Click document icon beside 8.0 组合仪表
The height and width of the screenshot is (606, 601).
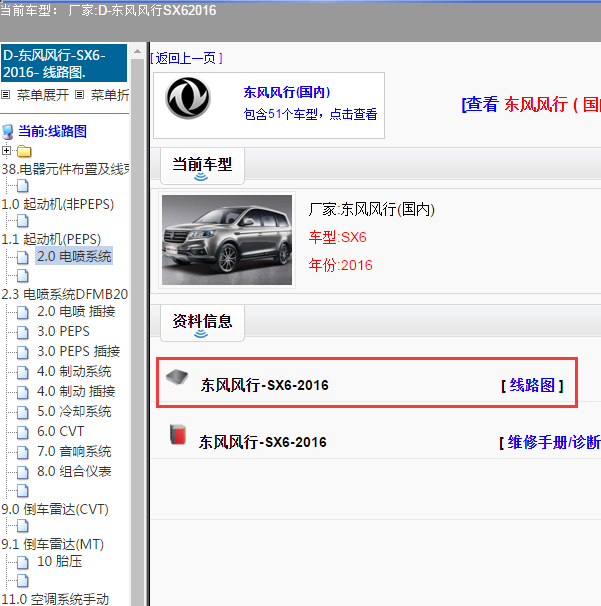(x=23, y=472)
